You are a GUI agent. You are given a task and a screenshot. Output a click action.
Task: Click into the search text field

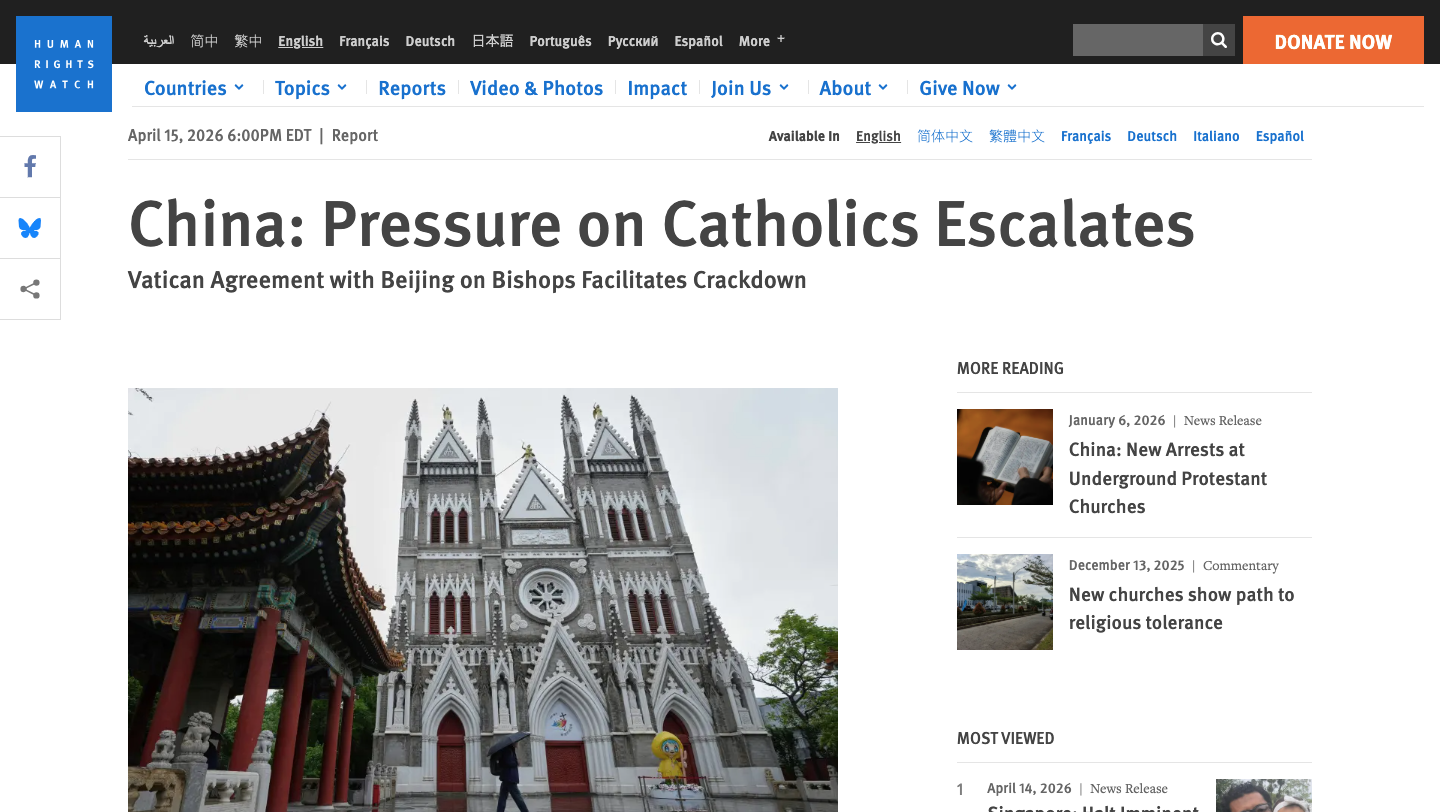[x=1137, y=40]
